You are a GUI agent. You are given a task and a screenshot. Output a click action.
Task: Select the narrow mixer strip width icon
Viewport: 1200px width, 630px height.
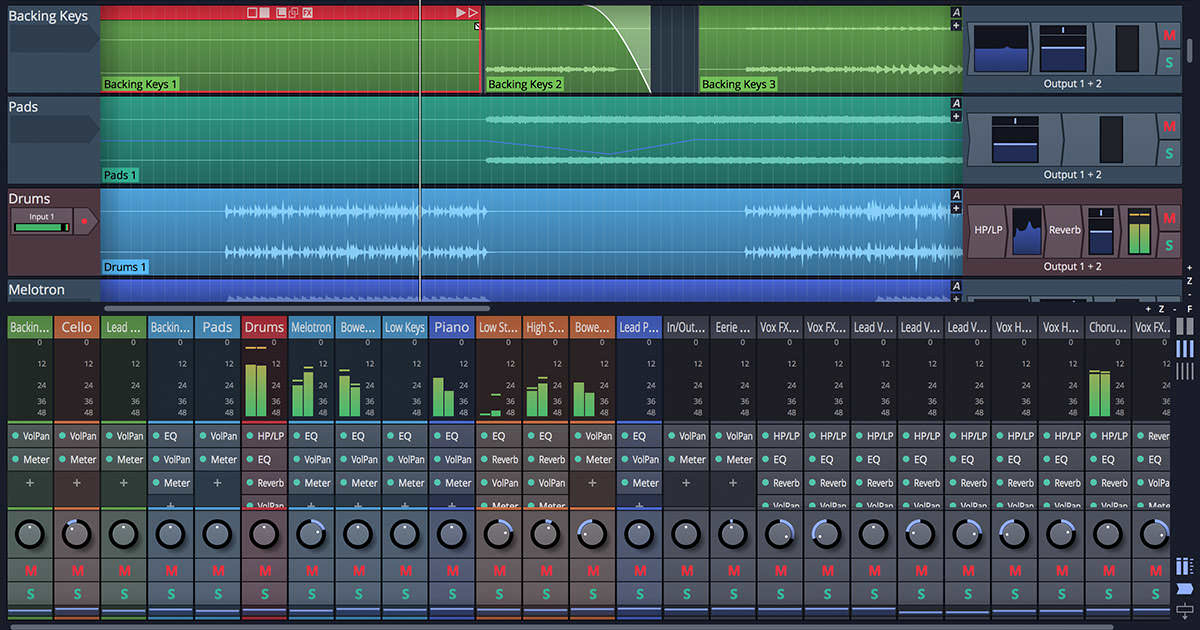click(x=1184, y=371)
